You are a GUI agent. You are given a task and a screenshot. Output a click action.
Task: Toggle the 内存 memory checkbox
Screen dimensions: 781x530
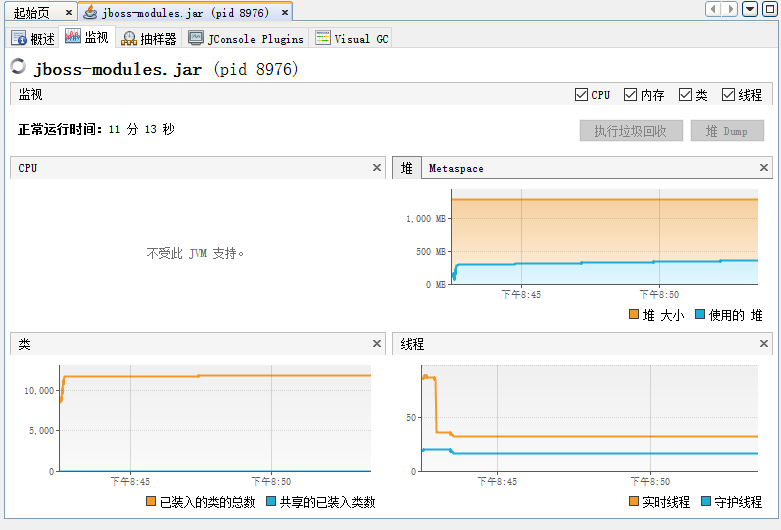(x=630, y=94)
